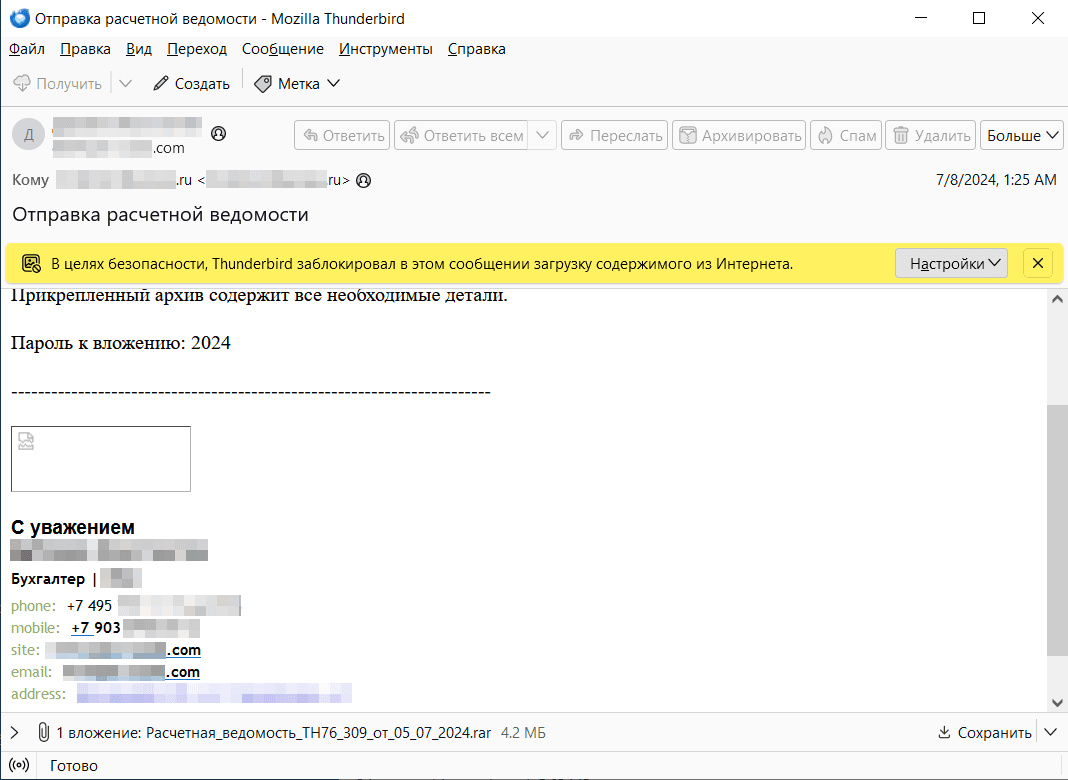This screenshot has height=780, width=1068.
Task: Forward the message with Переслать
Action: pyautogui.click(x=615, y=136)
